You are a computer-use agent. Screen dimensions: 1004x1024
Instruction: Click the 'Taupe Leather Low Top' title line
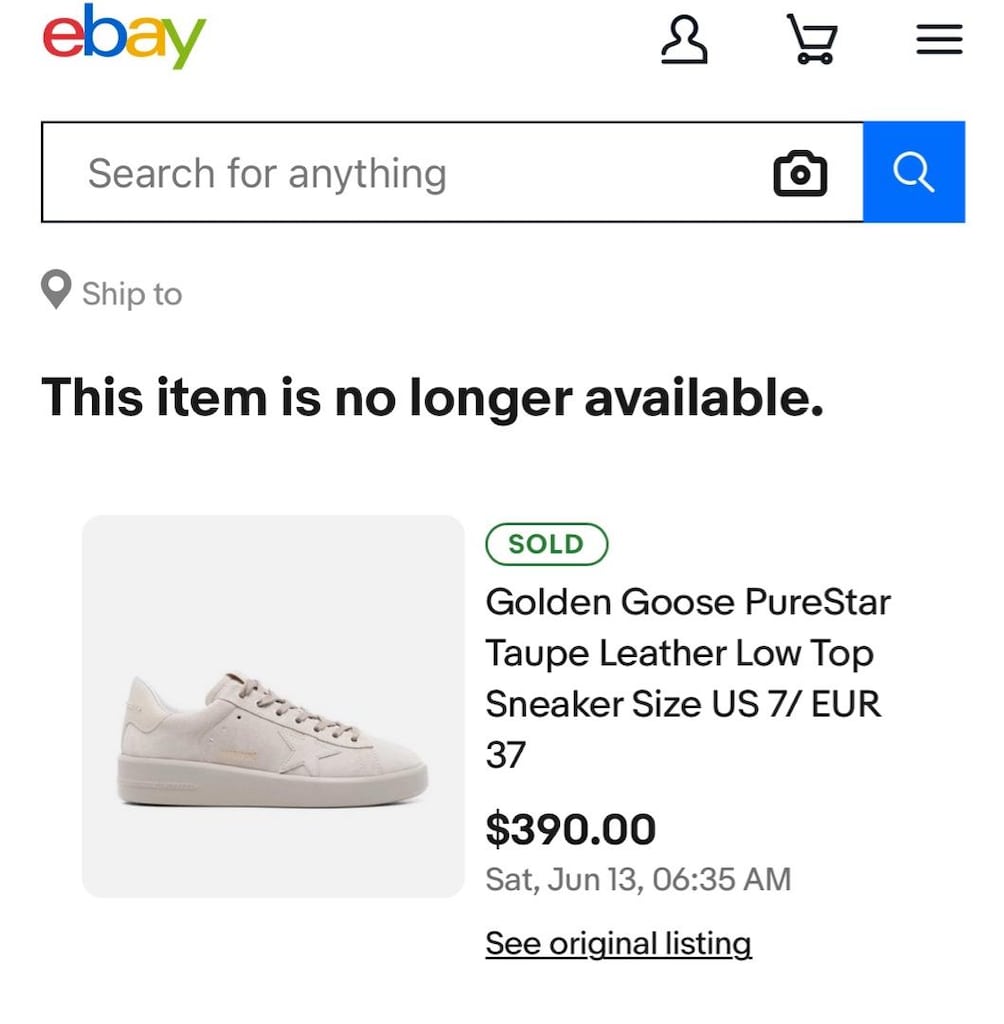coord(679,654)
